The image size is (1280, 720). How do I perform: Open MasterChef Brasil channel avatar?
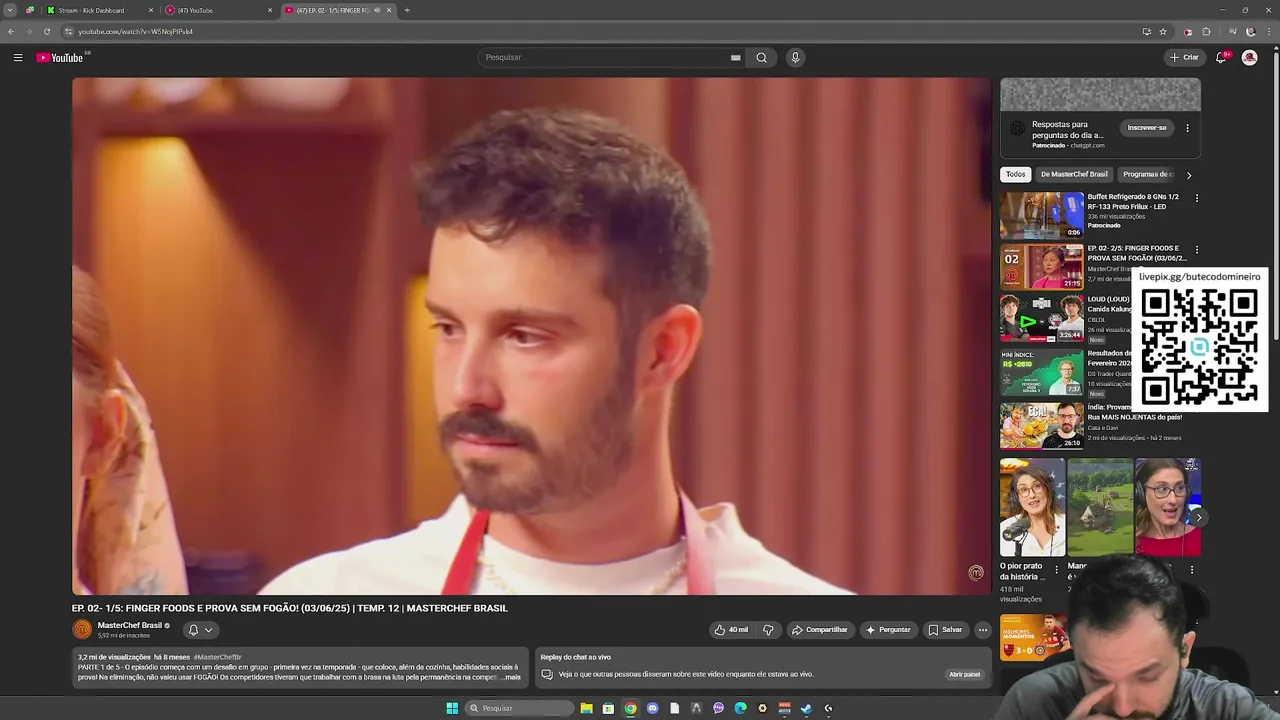coord(82,629)
